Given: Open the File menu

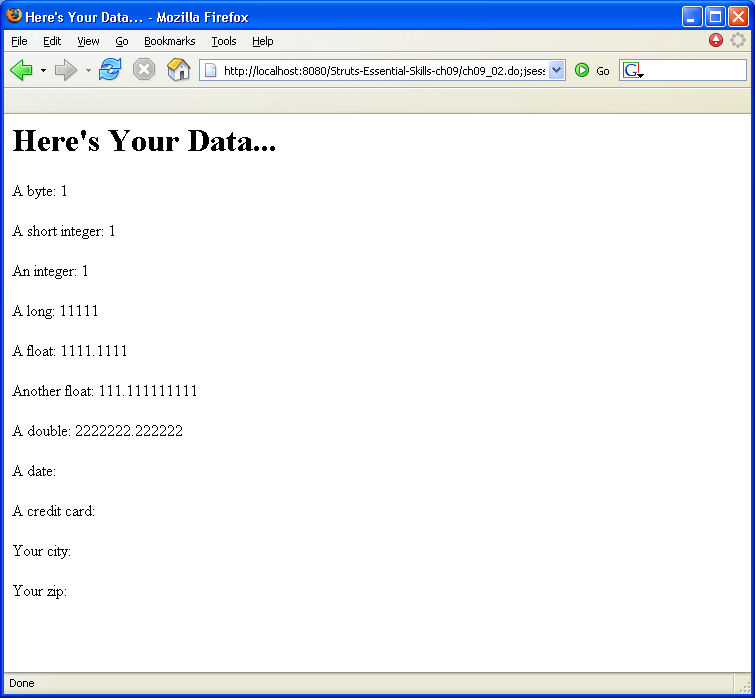Looking at the screenshot, I should (x=19, y=41).
